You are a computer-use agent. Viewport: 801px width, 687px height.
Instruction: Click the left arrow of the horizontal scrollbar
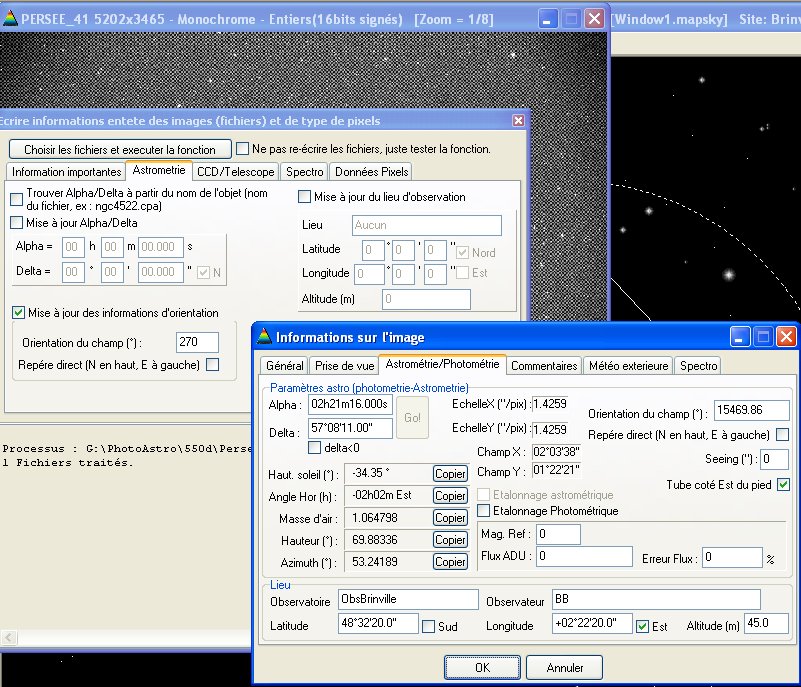pyautogui.click(x=7, y=637)
